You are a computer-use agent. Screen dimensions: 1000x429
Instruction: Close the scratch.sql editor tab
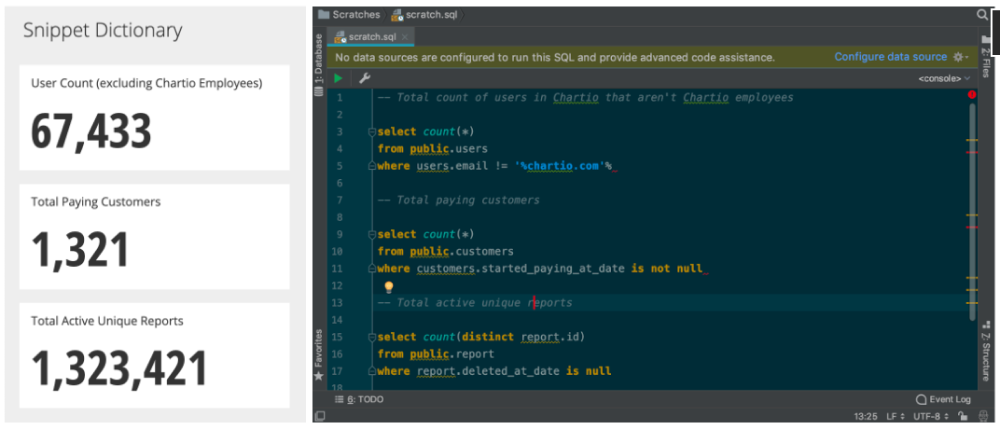[404, 37]
